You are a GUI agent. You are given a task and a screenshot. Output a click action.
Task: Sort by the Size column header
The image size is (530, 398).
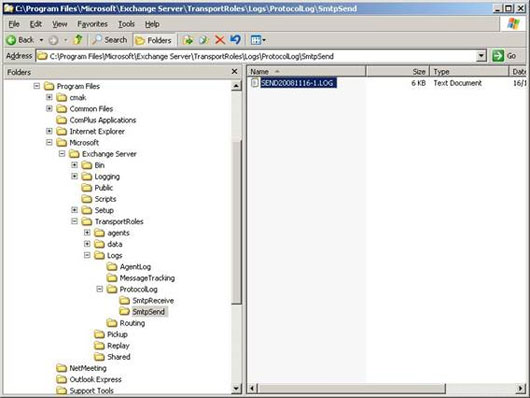(398, 71)
